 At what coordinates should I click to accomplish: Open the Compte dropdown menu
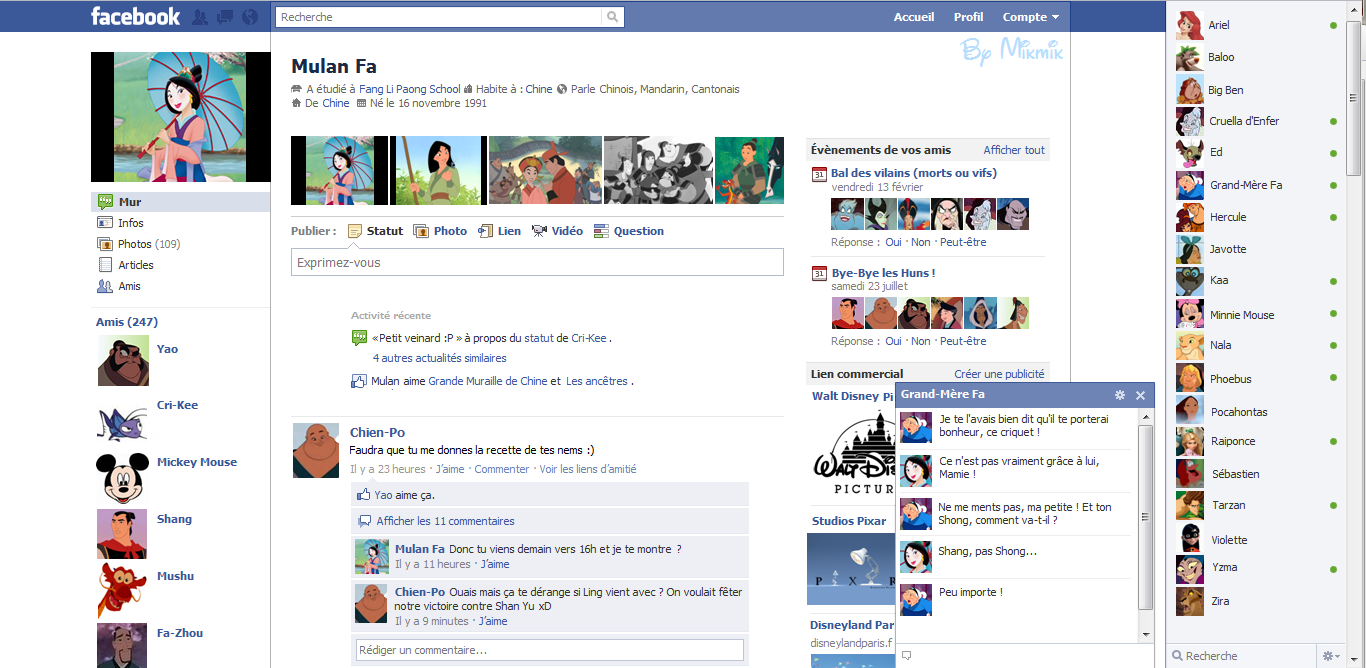(x=1030, y=17)
